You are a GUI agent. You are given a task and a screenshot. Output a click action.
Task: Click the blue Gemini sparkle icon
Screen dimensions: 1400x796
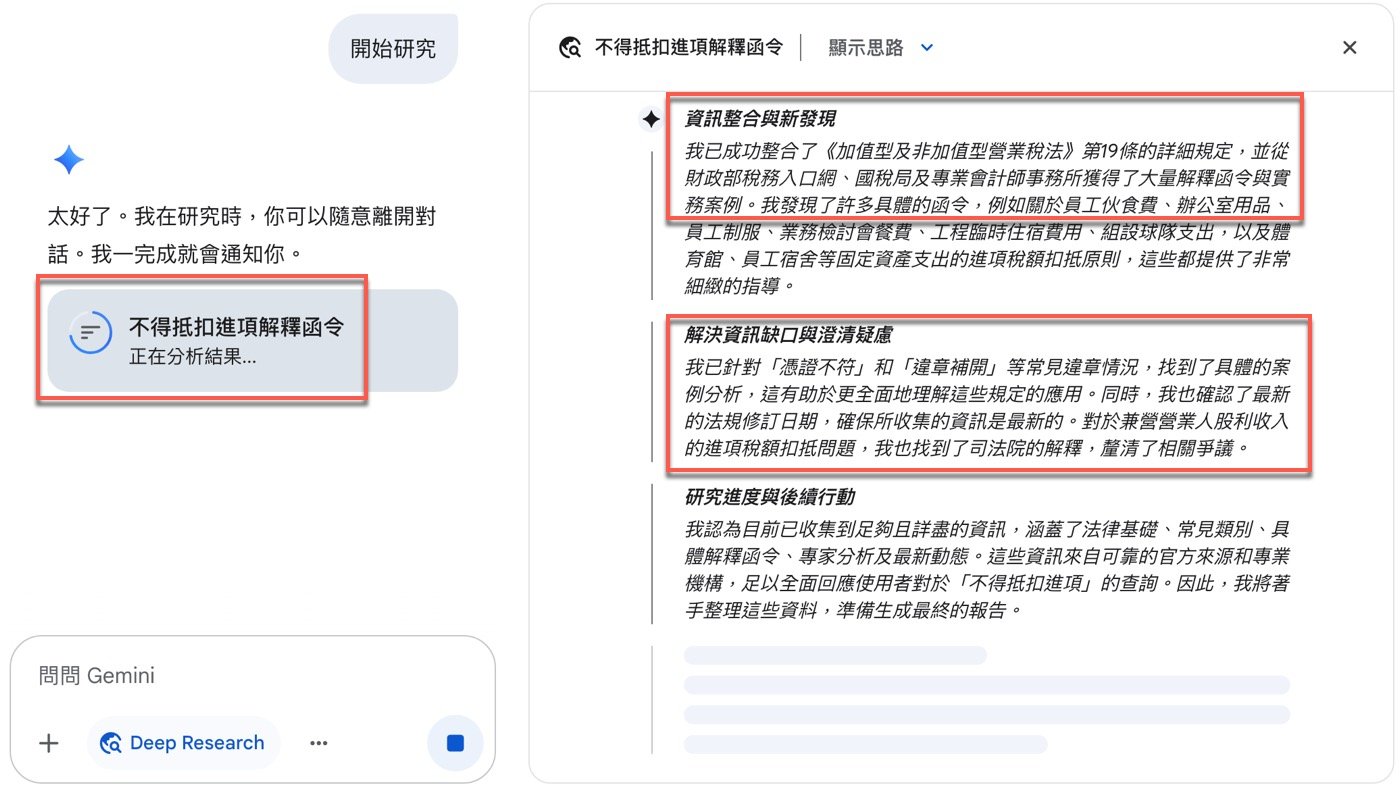(68, 160)
